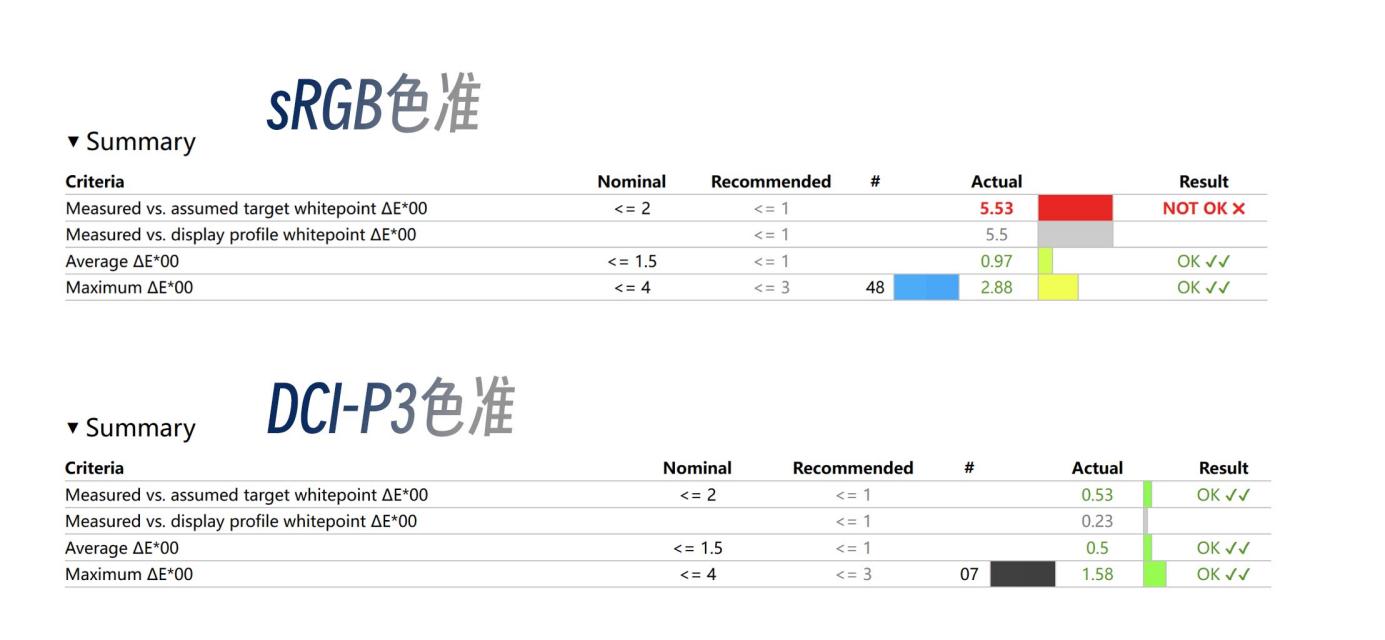Screen dimensions: 1385x640
Task: Click the sRGB Criteria column header
Action: click(95, 182)
